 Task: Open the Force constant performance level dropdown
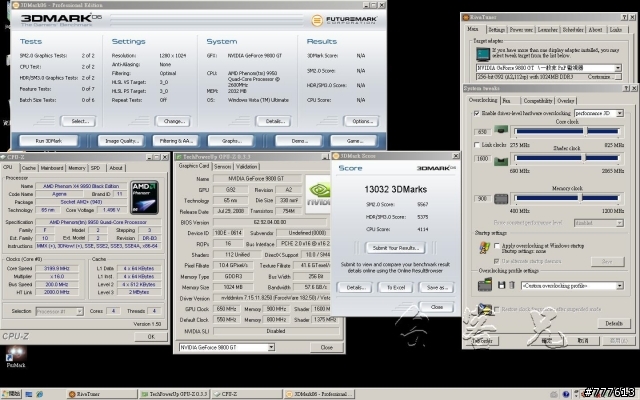pos(620,223)
